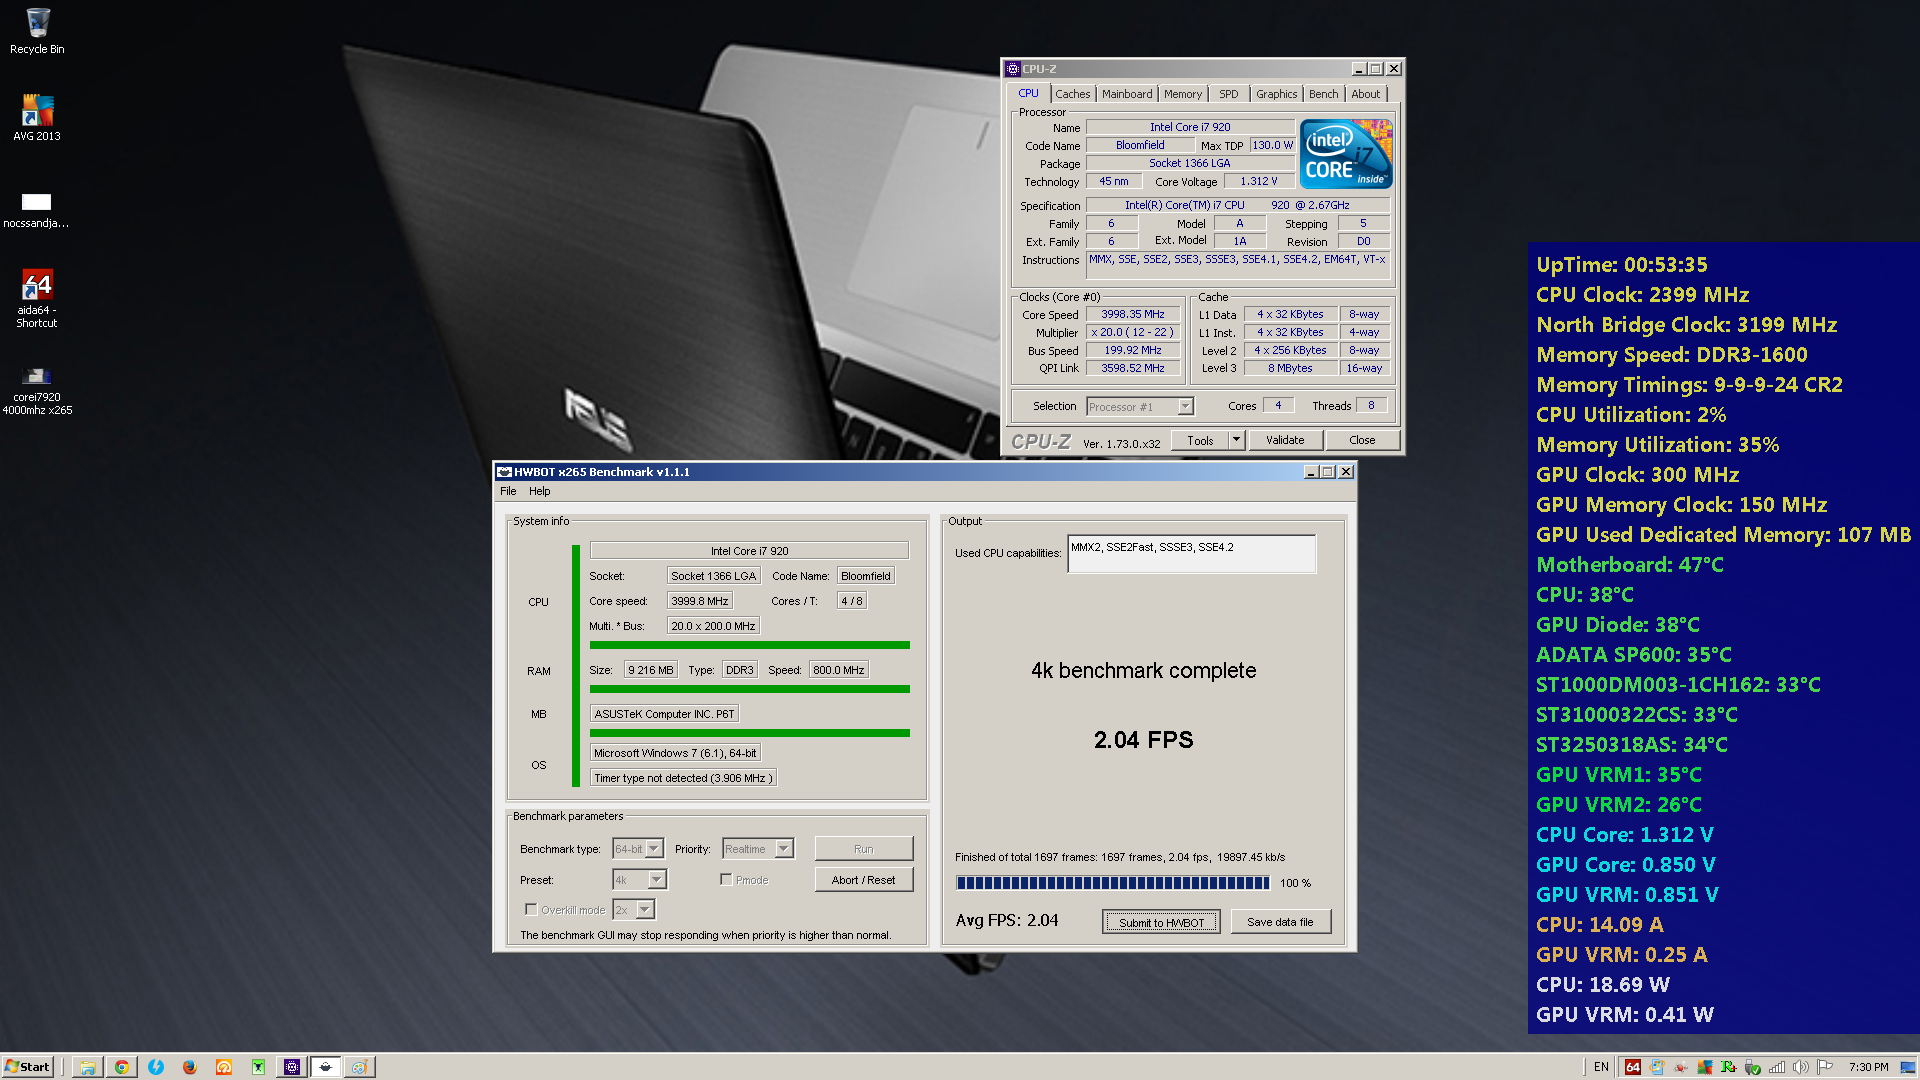This screenshot has height=1080, width=1920.
Task: Click the Show Desktop button in the tray
Action: click(x=1908, y=1067)
